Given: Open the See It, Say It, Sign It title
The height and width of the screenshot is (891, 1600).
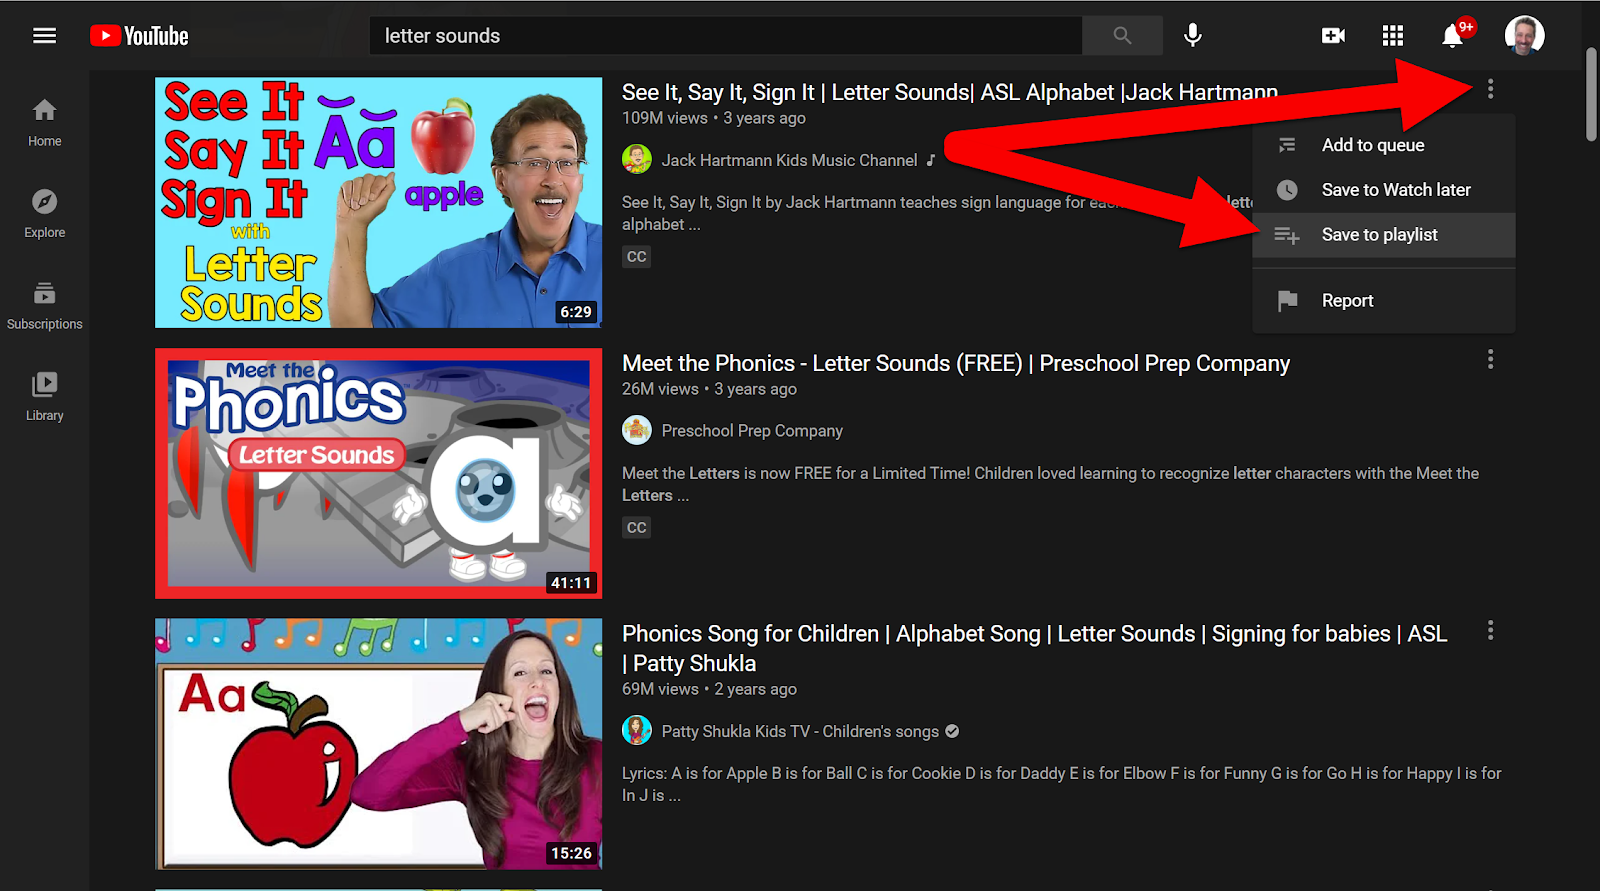Looking at the screenshot, I should 949,92.
